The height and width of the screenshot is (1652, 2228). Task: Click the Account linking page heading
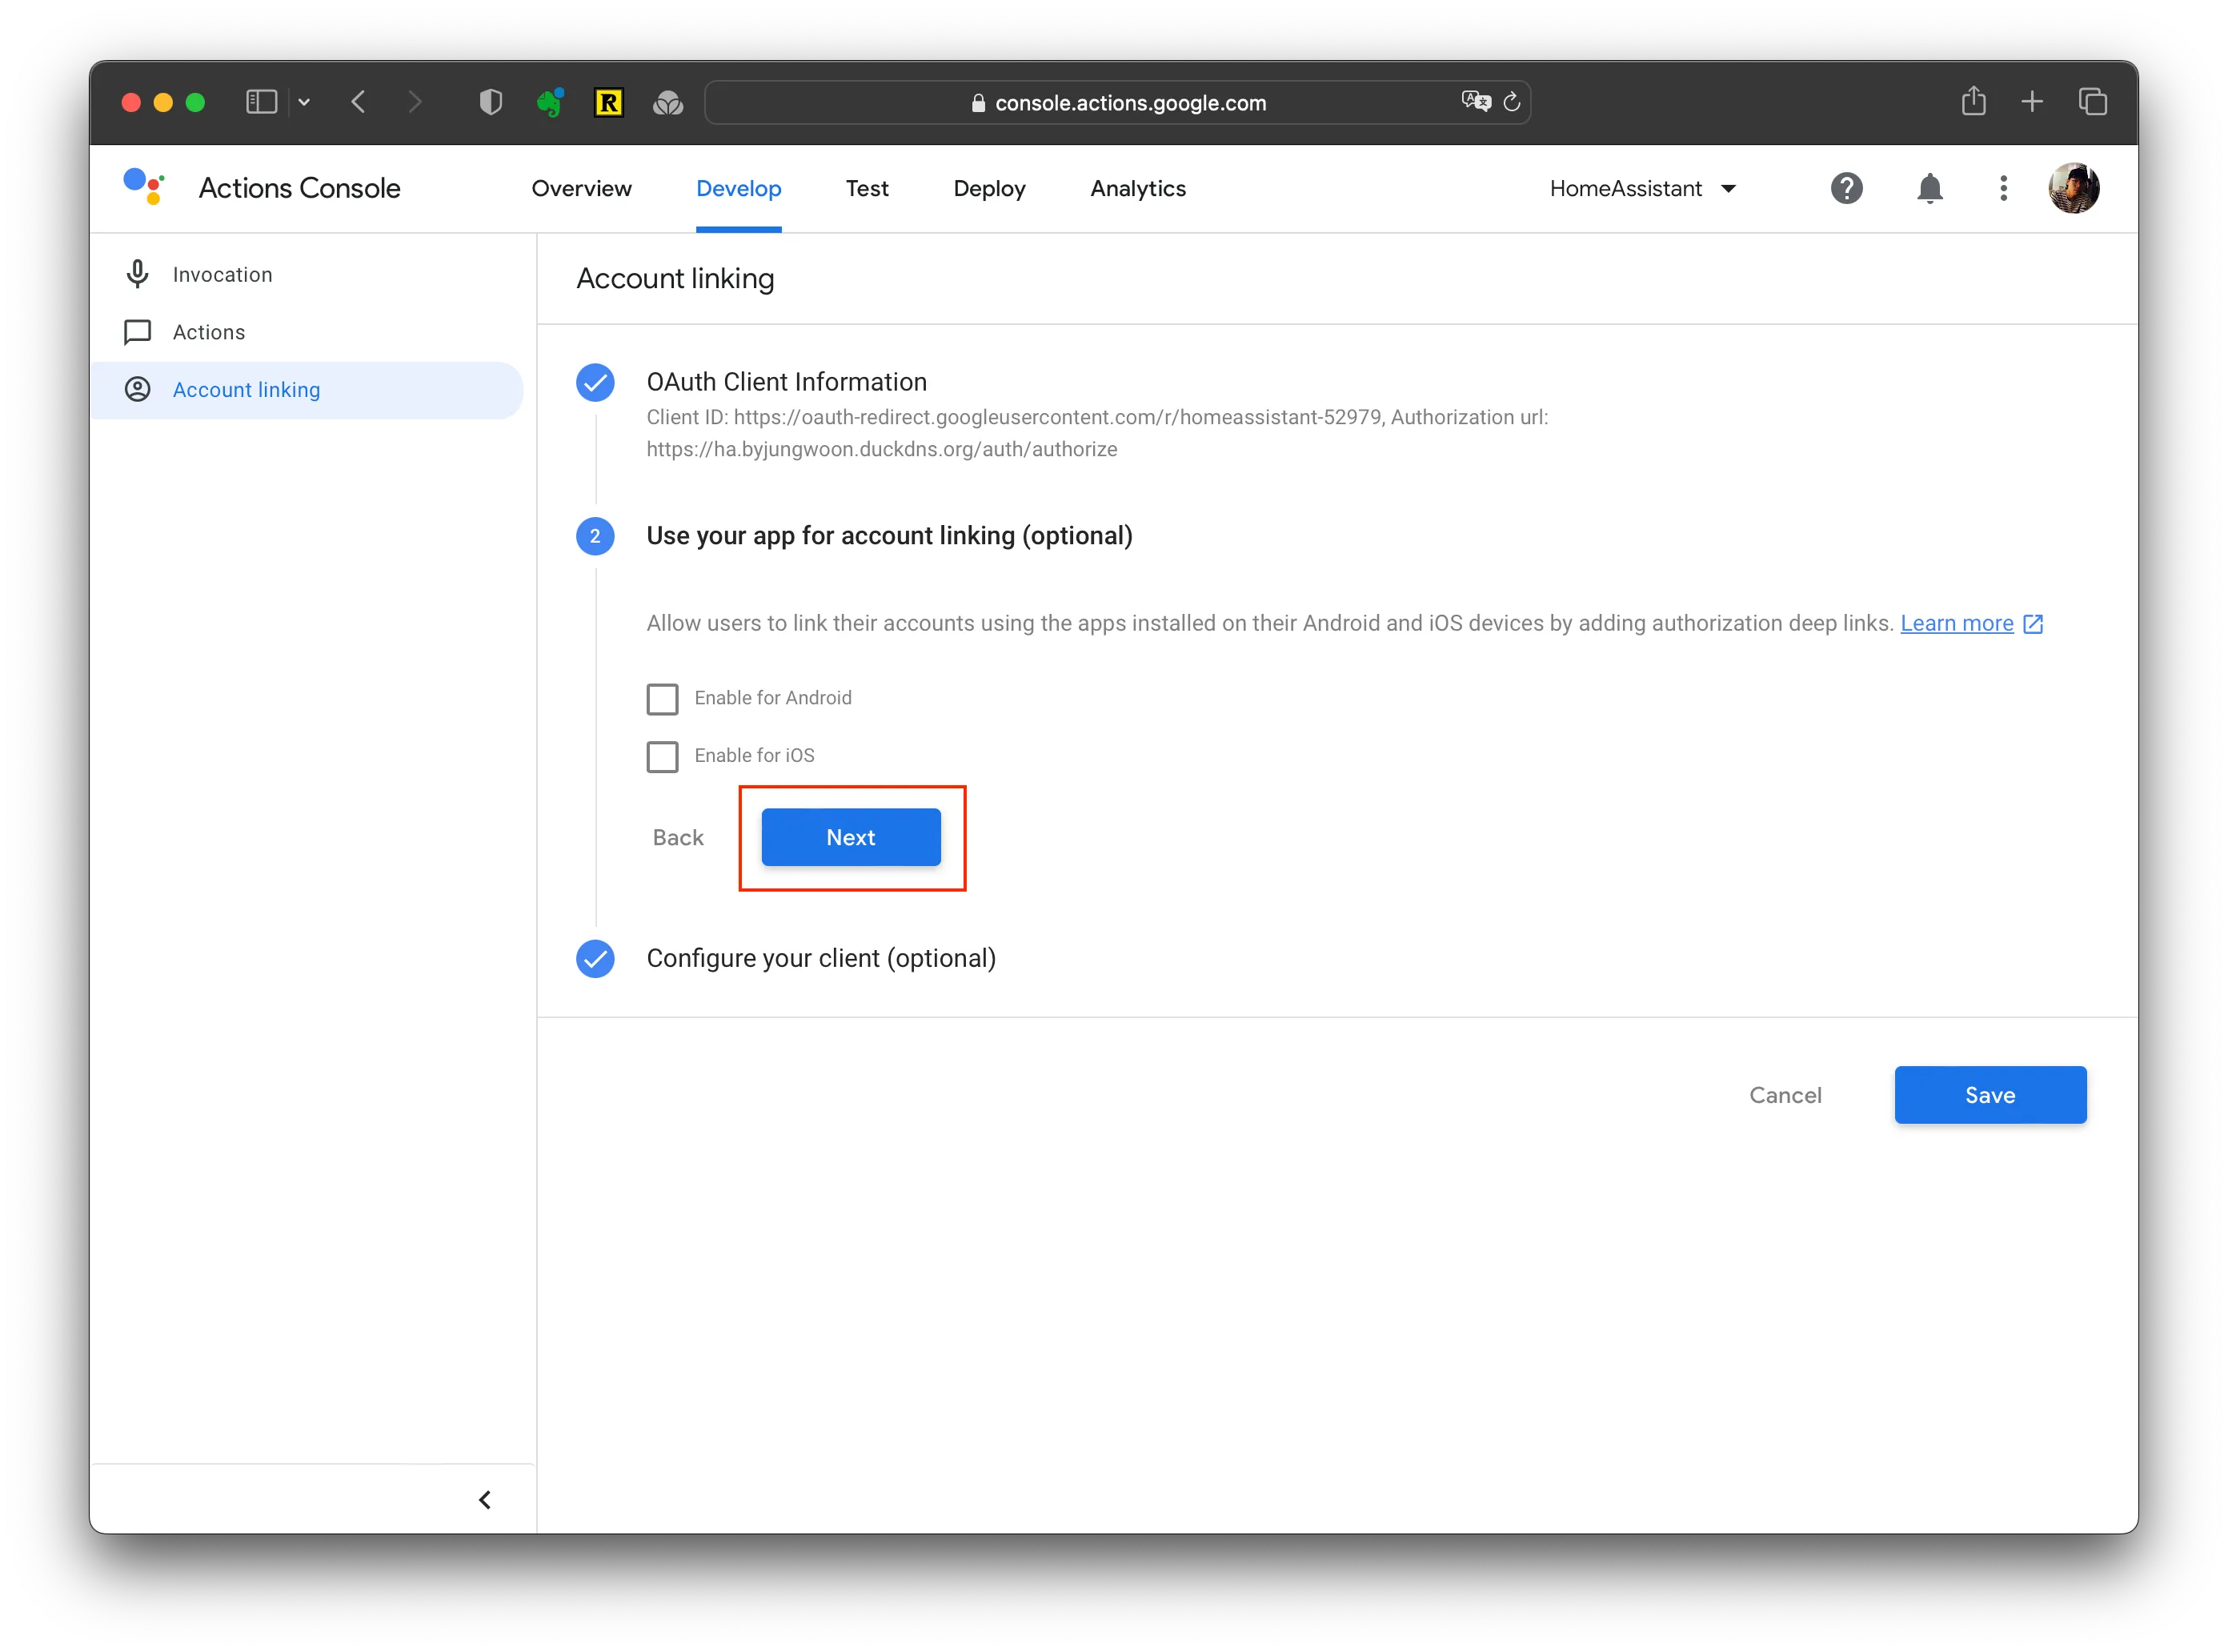point(675,278)
